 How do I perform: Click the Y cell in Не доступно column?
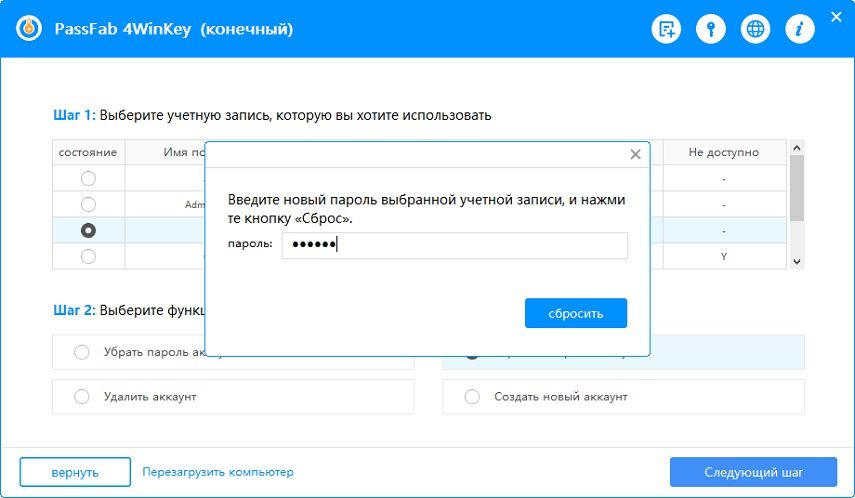(724, 256)
